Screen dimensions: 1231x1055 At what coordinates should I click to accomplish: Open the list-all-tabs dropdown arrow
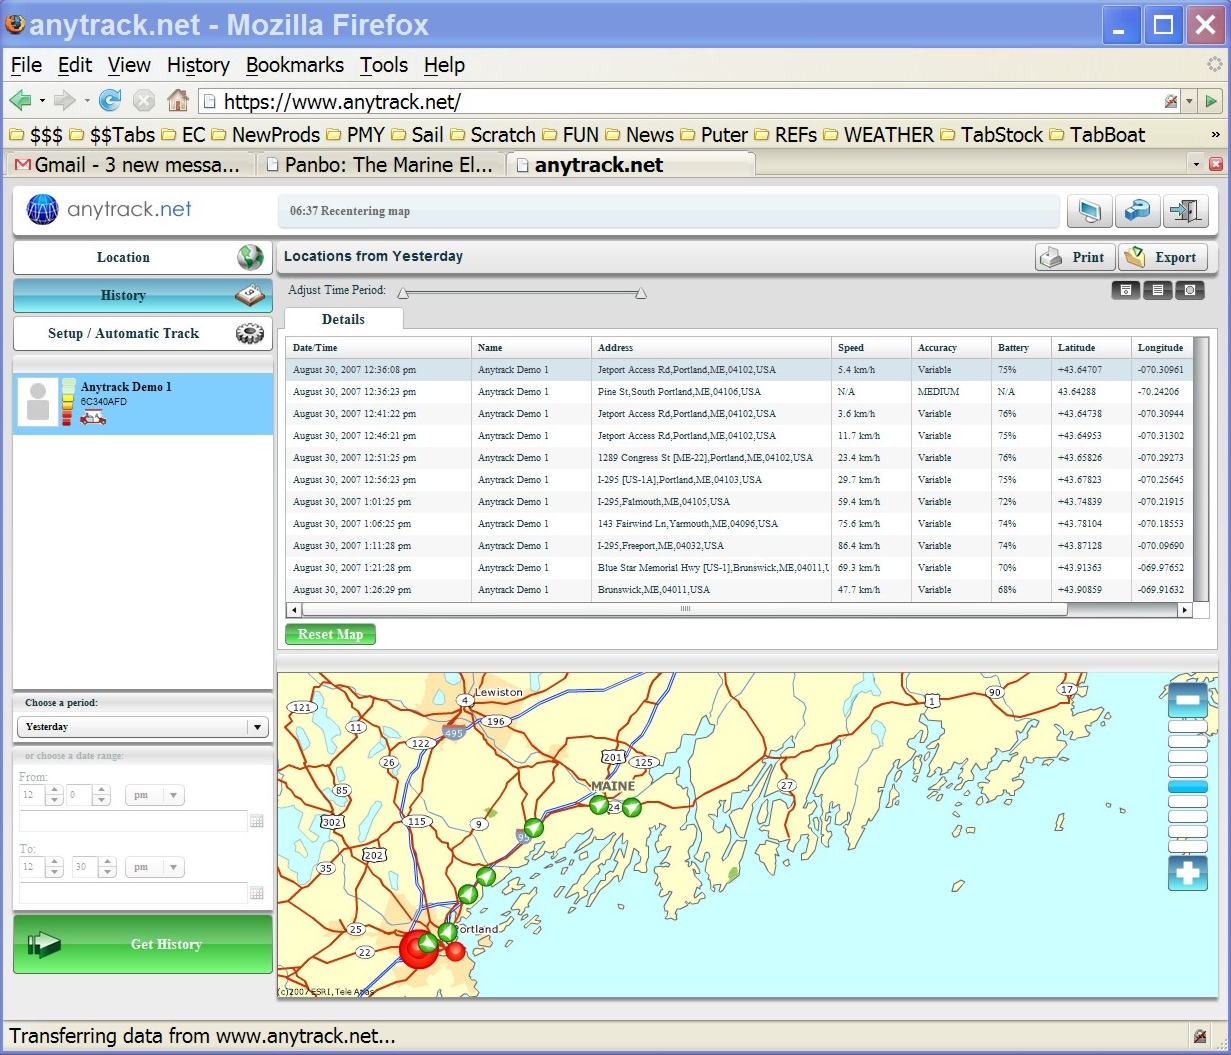pos(1196,164)
